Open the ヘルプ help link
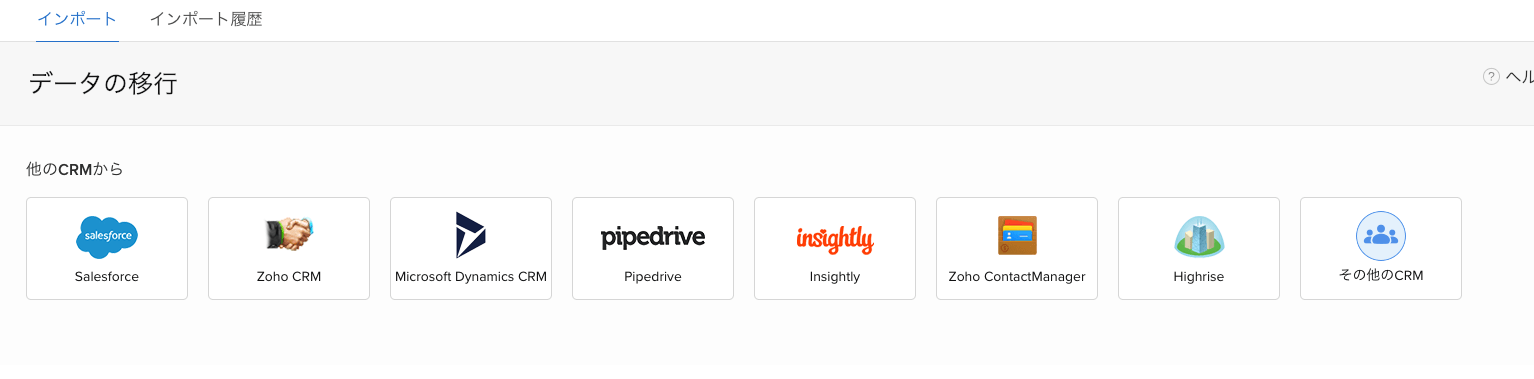This screenshot has width=1534, height=379. (1519, 77)
